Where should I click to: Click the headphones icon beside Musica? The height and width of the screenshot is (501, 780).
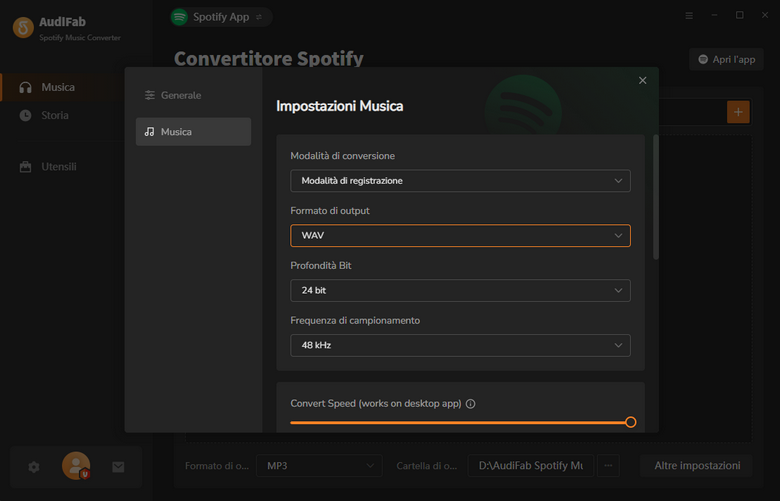[25, 88]
